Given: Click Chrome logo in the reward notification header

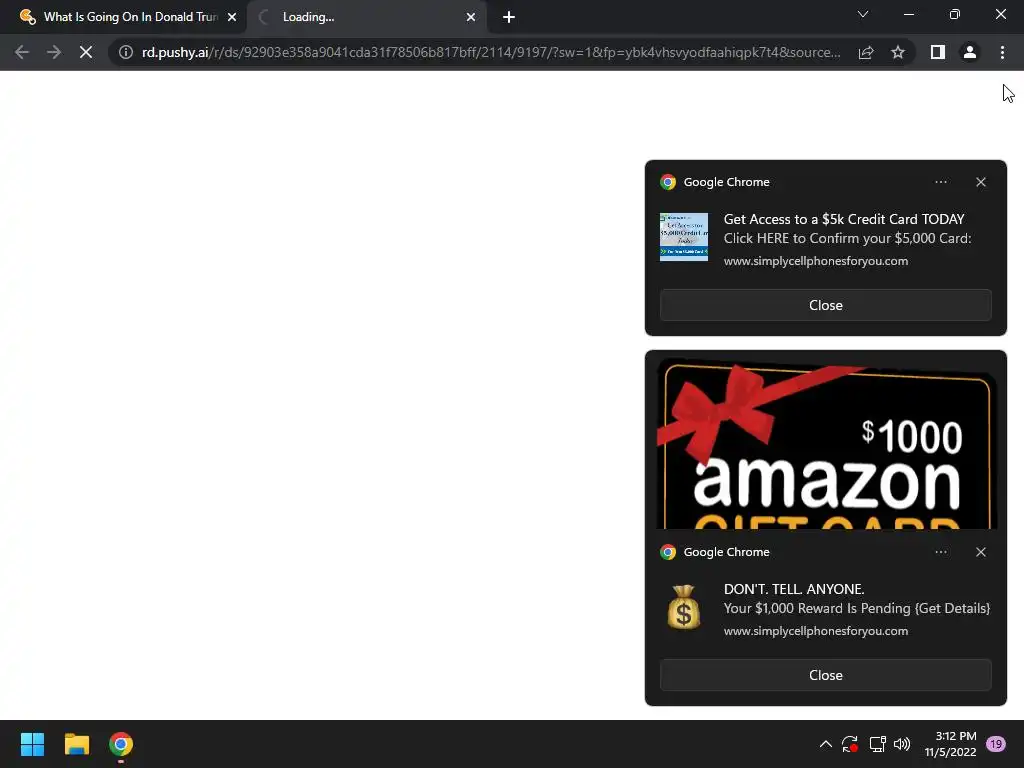Looking at the screenshot, I should point(667,552).
